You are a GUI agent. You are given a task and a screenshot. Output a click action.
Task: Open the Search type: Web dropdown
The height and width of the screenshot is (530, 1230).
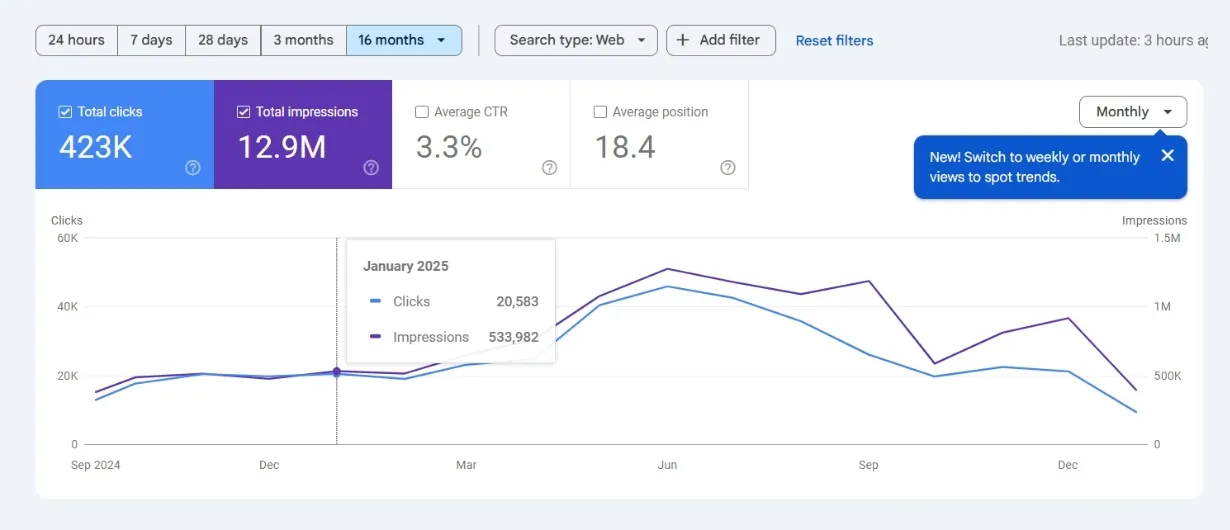pyautogui.click(x=576, y=40)
